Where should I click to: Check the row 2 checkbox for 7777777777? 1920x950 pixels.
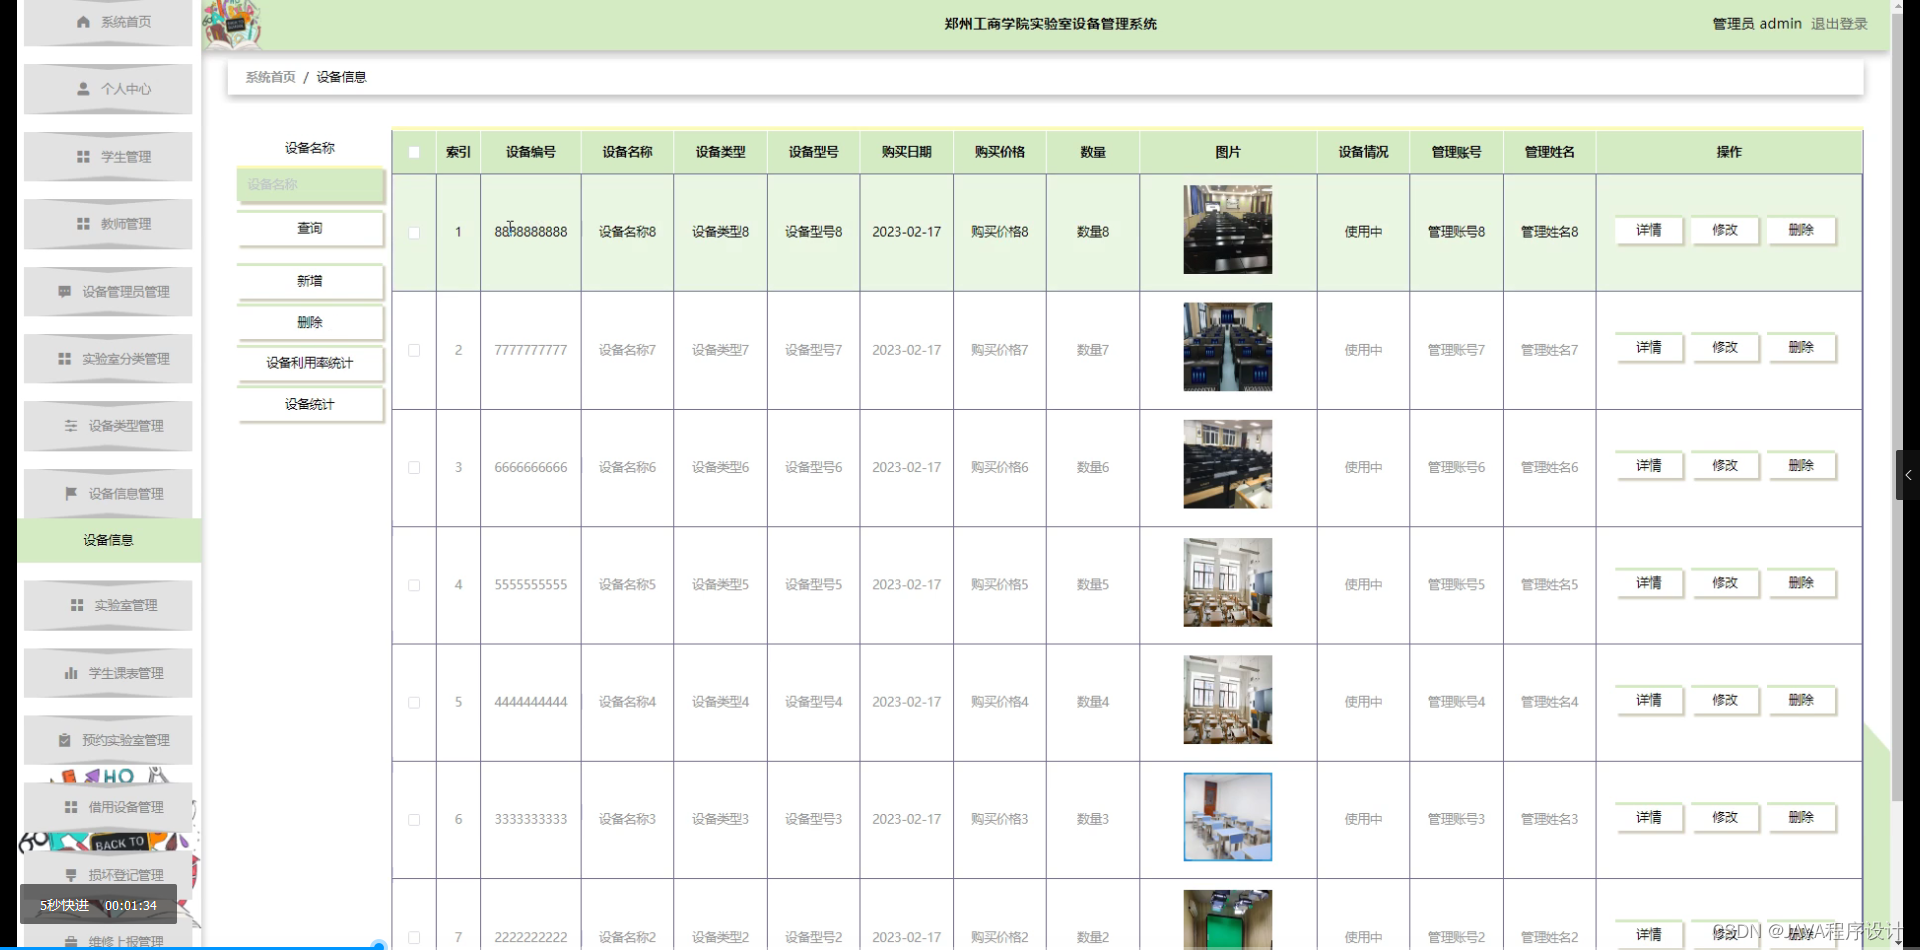(414, 351)
